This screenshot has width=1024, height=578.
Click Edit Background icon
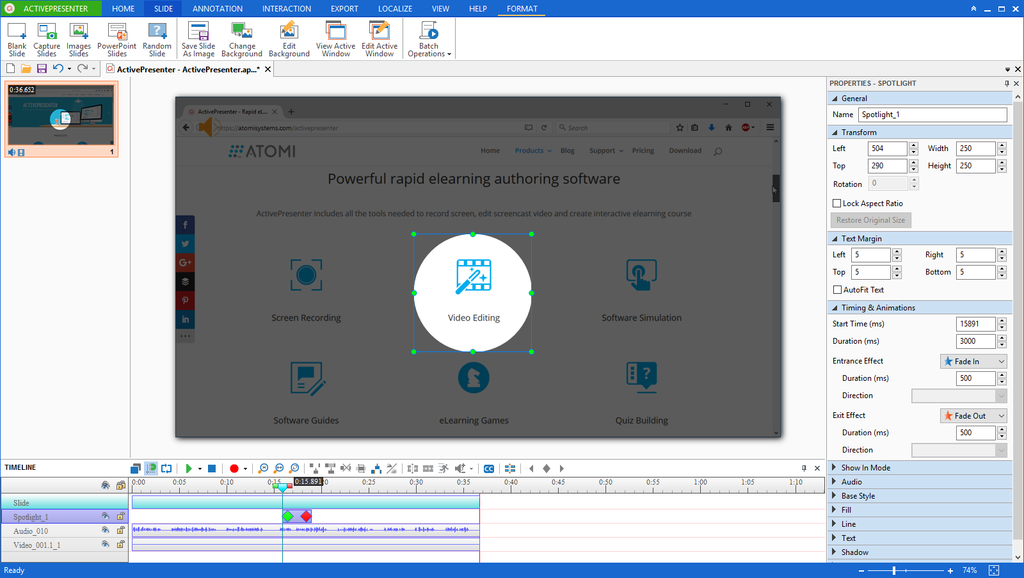pos(289,39)
